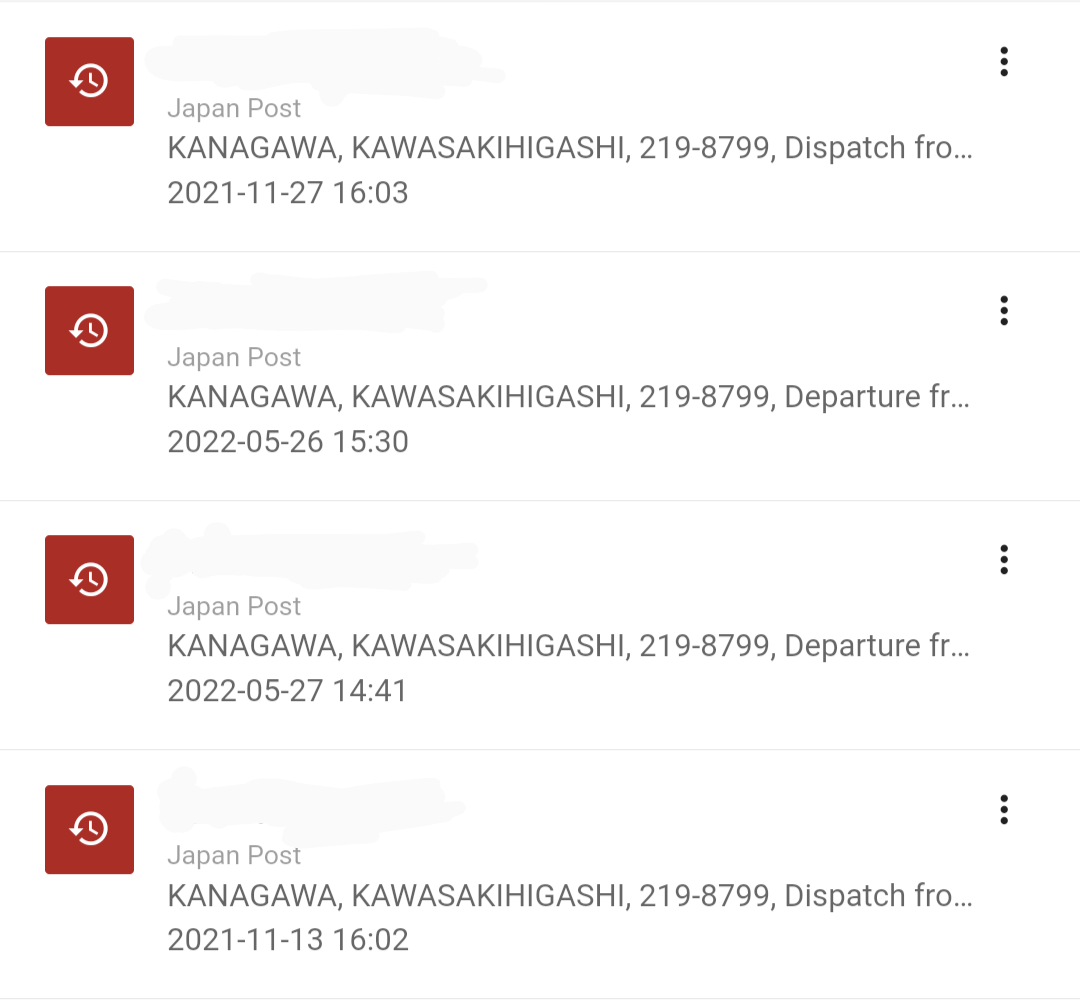Open status text of 2021-11-27 Dispatch entry
Viewport: 1080px width, 1000px height.
570,148
